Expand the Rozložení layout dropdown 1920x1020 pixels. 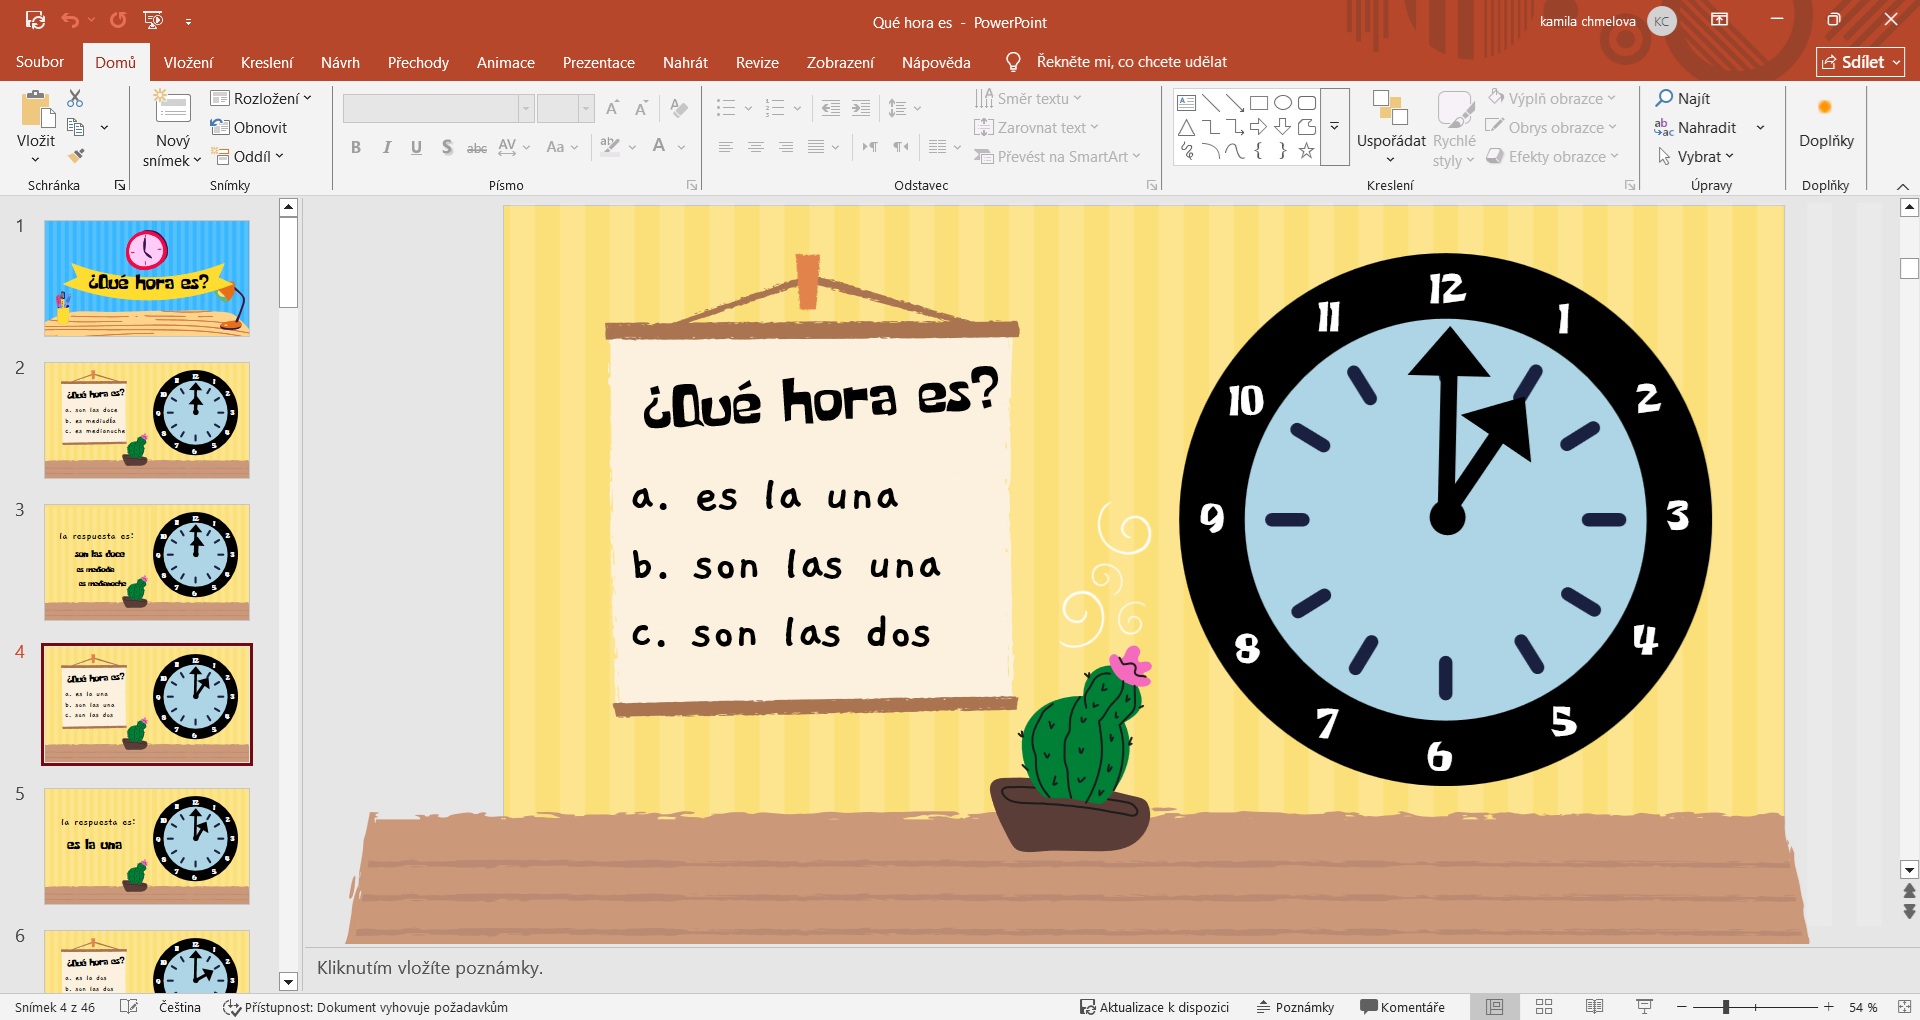point(262,98)
